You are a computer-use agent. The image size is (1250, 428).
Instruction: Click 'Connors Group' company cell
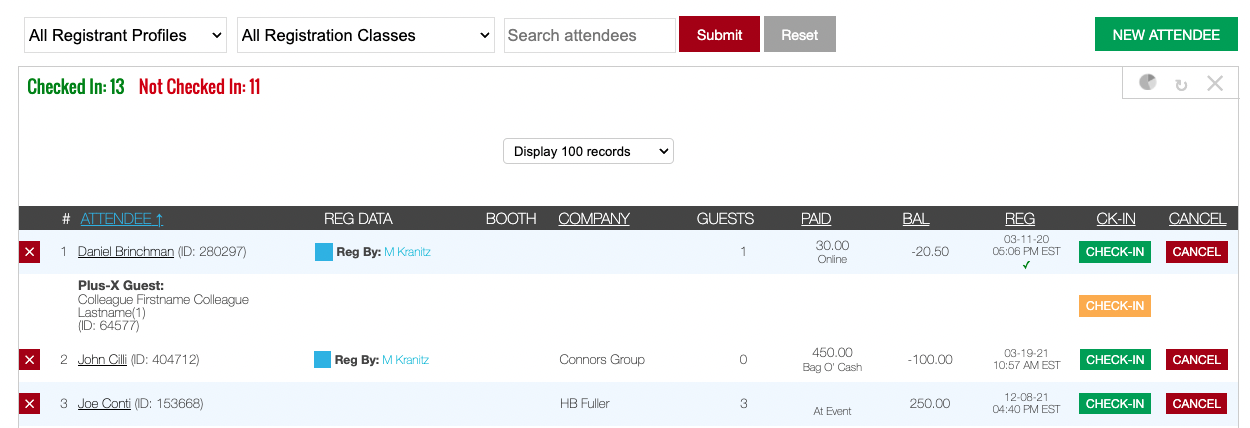click(x=602, y=360)
